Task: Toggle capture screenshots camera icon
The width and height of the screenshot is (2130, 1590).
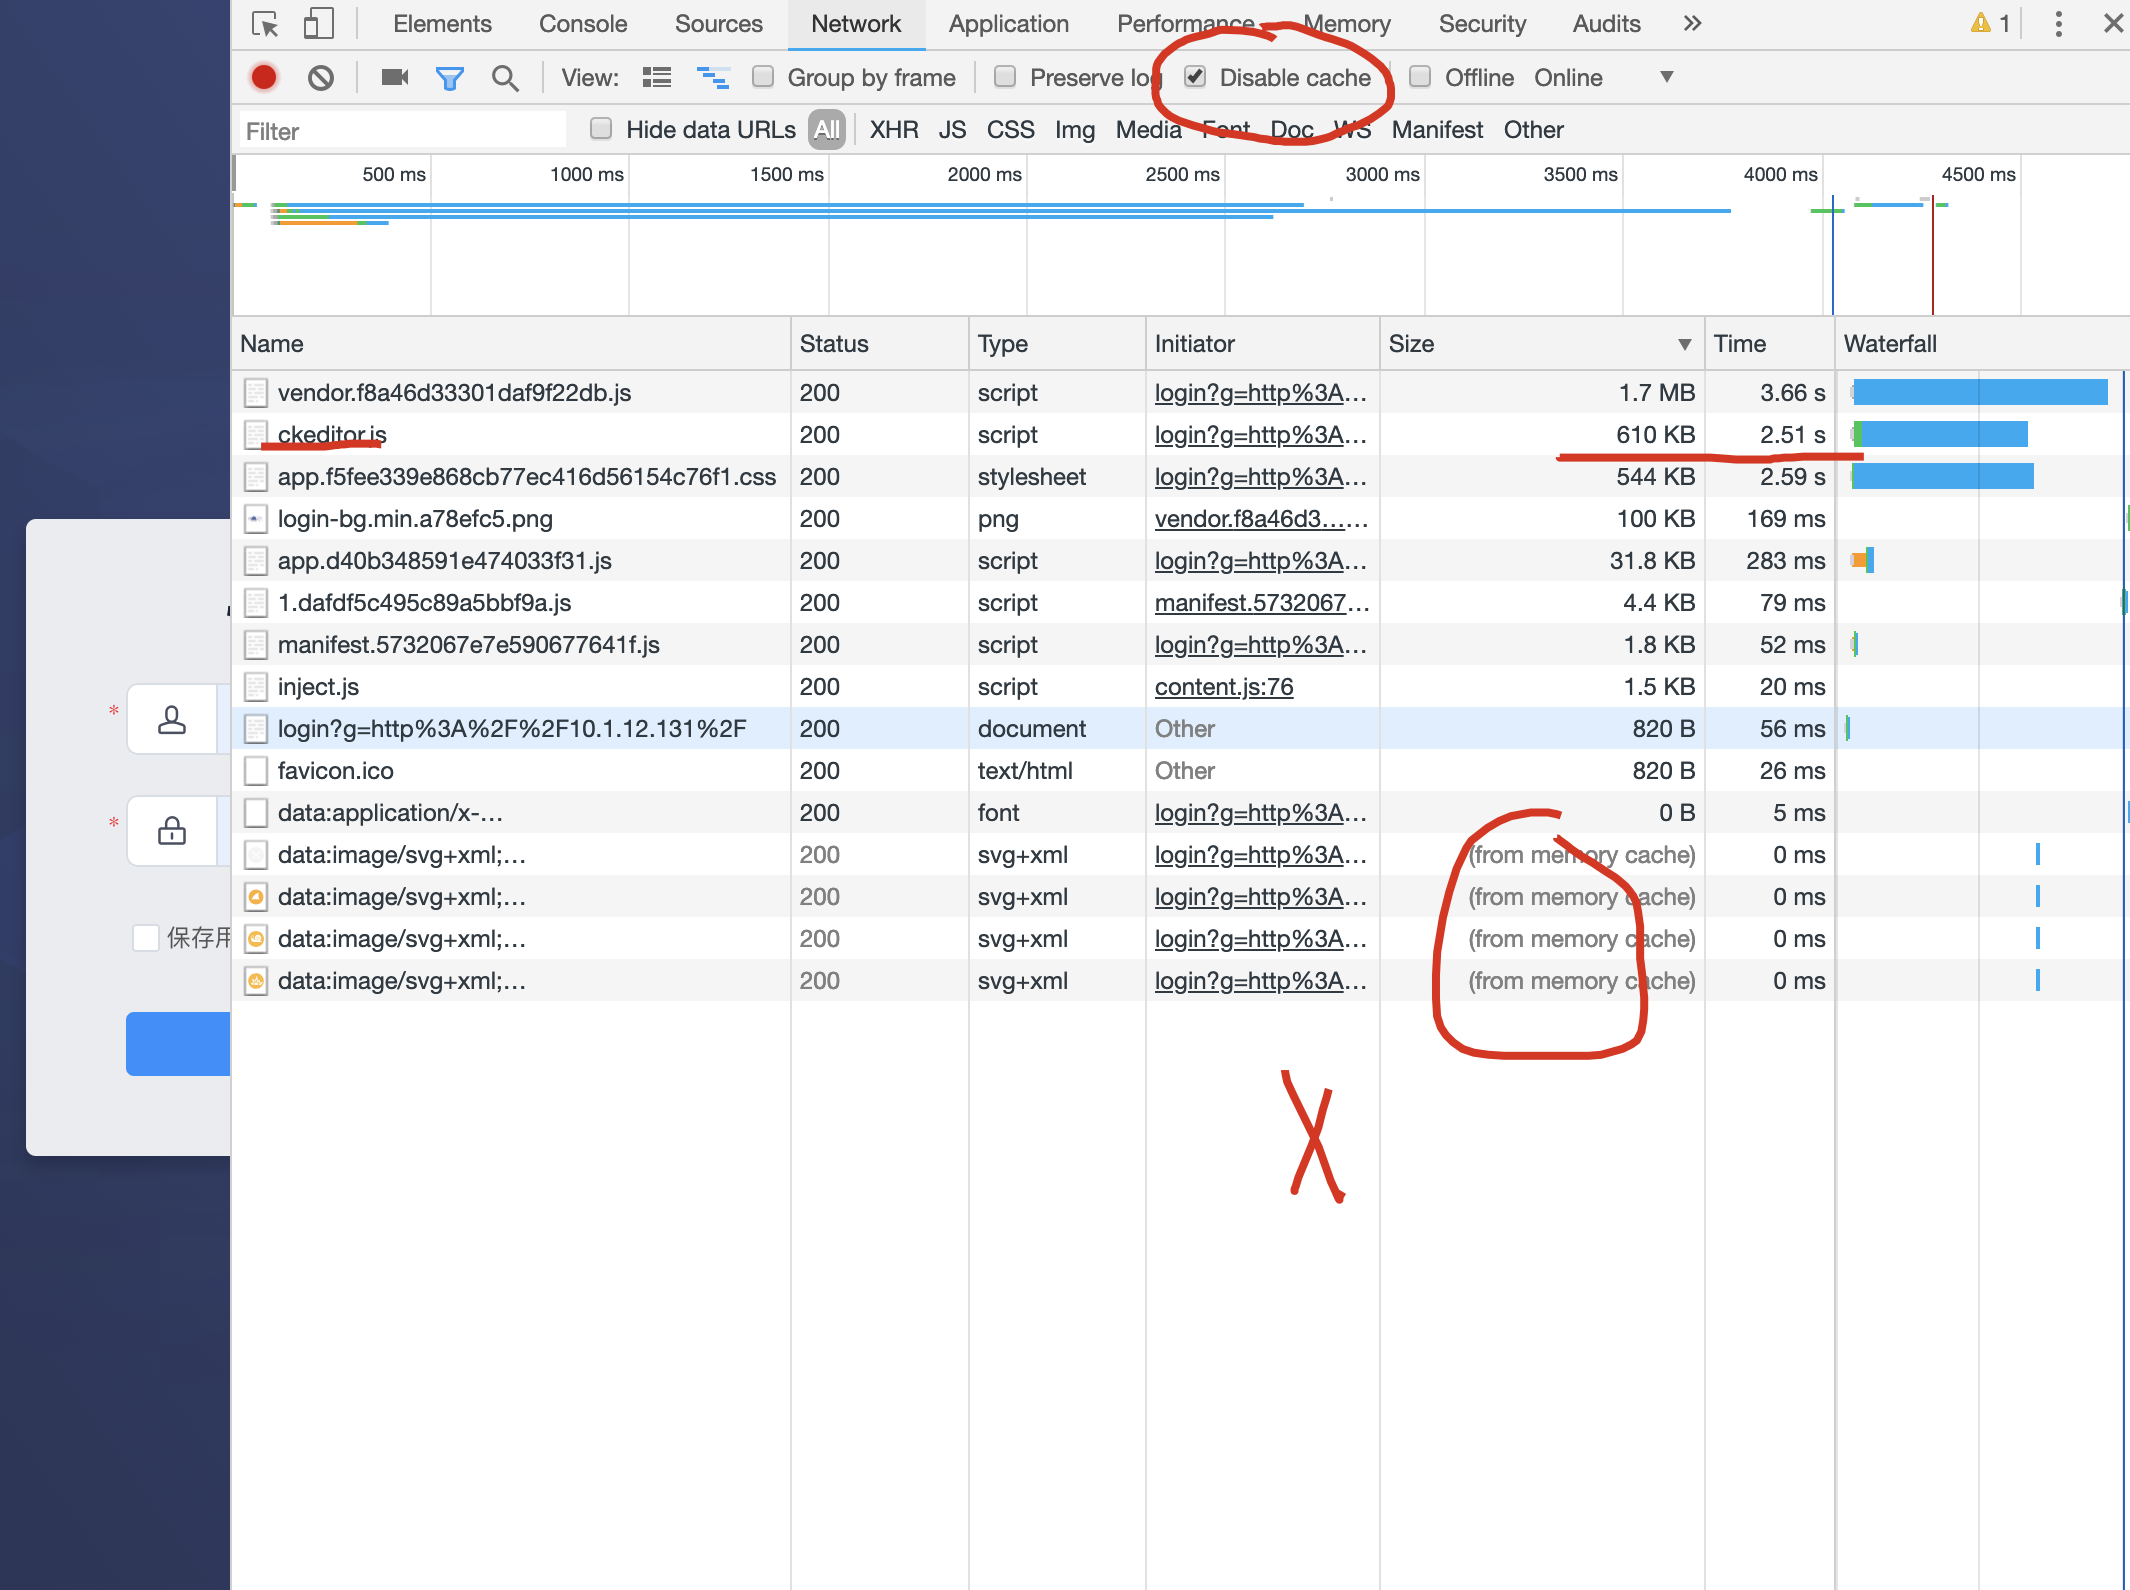Action: point(395,77)
